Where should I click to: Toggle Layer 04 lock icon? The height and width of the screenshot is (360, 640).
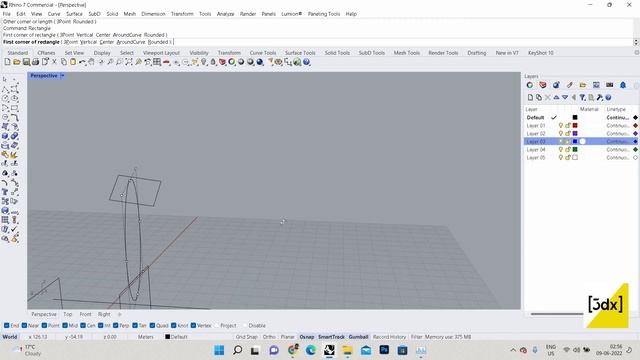568,149
